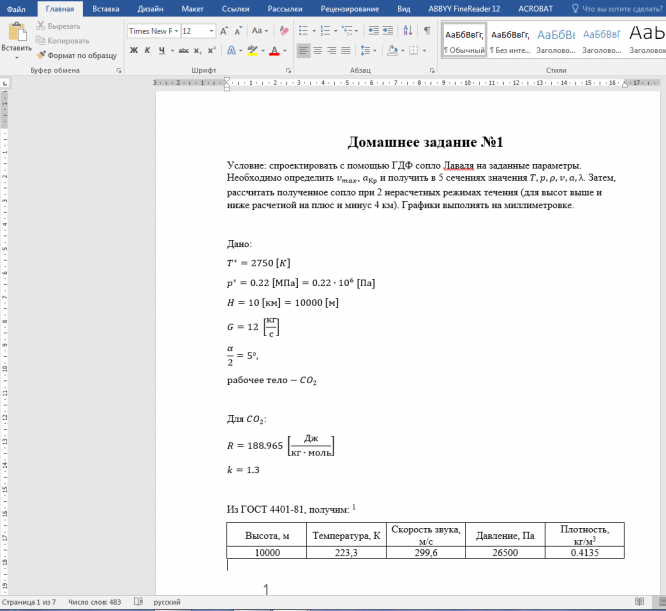
Task: Open line spacing options
Action: tap(368, 51)
